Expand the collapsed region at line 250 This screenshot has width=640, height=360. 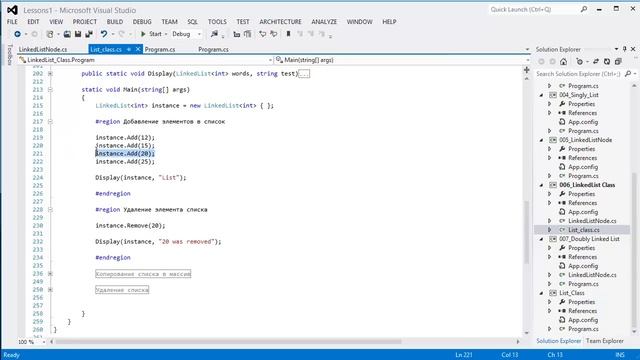(50, 290)
